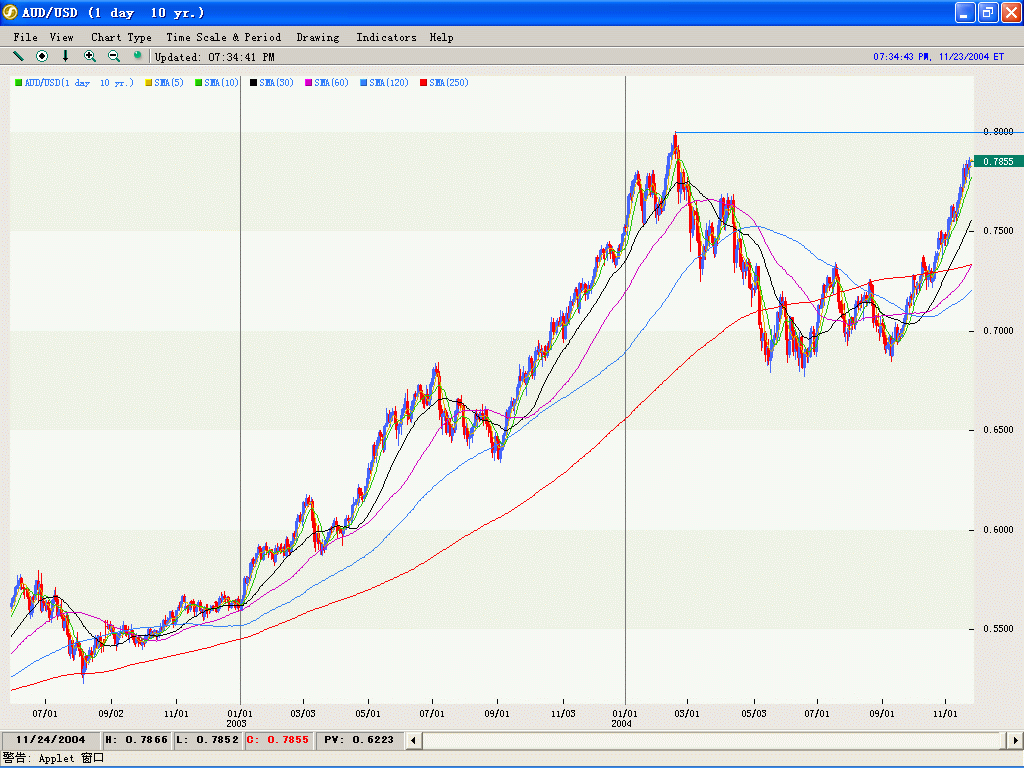Minimize the AUD/USD chart window
The image size is (1024, 768).
point(965,12)
